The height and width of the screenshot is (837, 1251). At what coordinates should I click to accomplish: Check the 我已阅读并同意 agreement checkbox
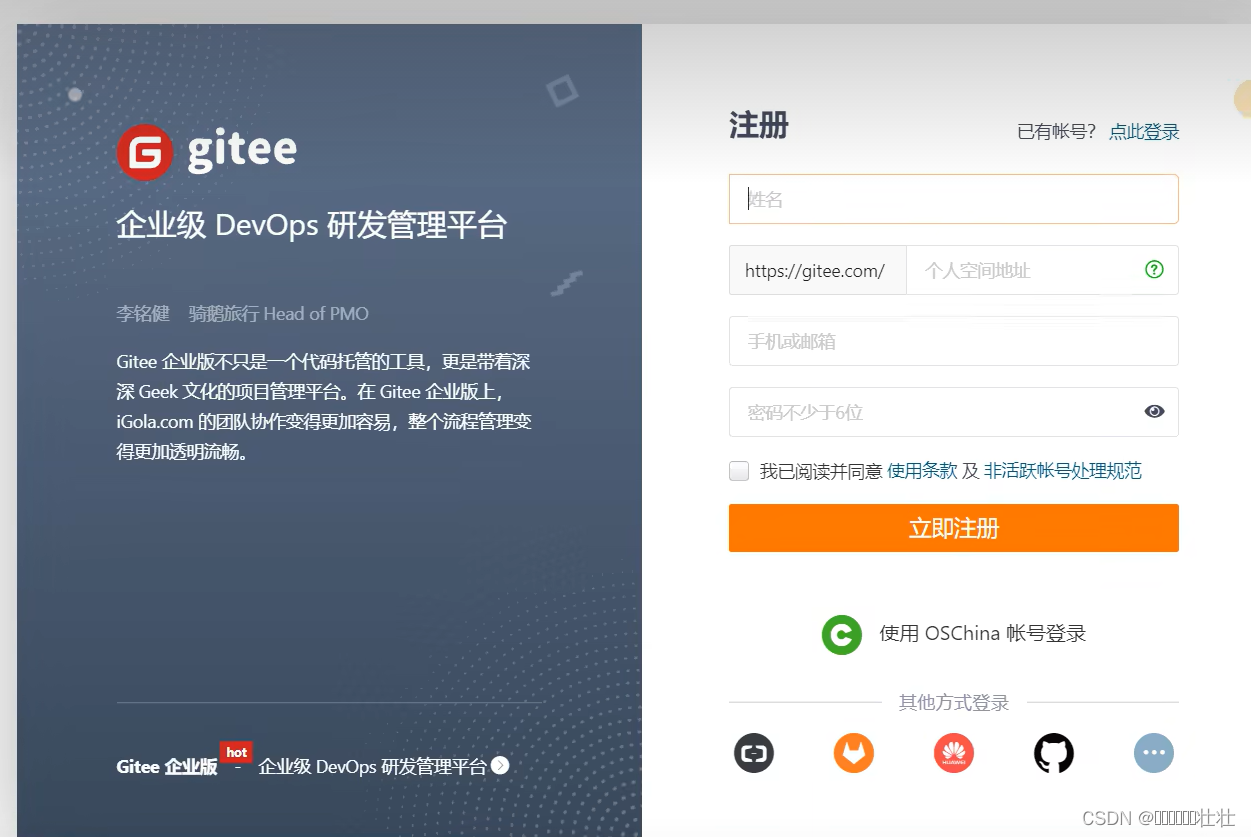(x=739, y=471)
